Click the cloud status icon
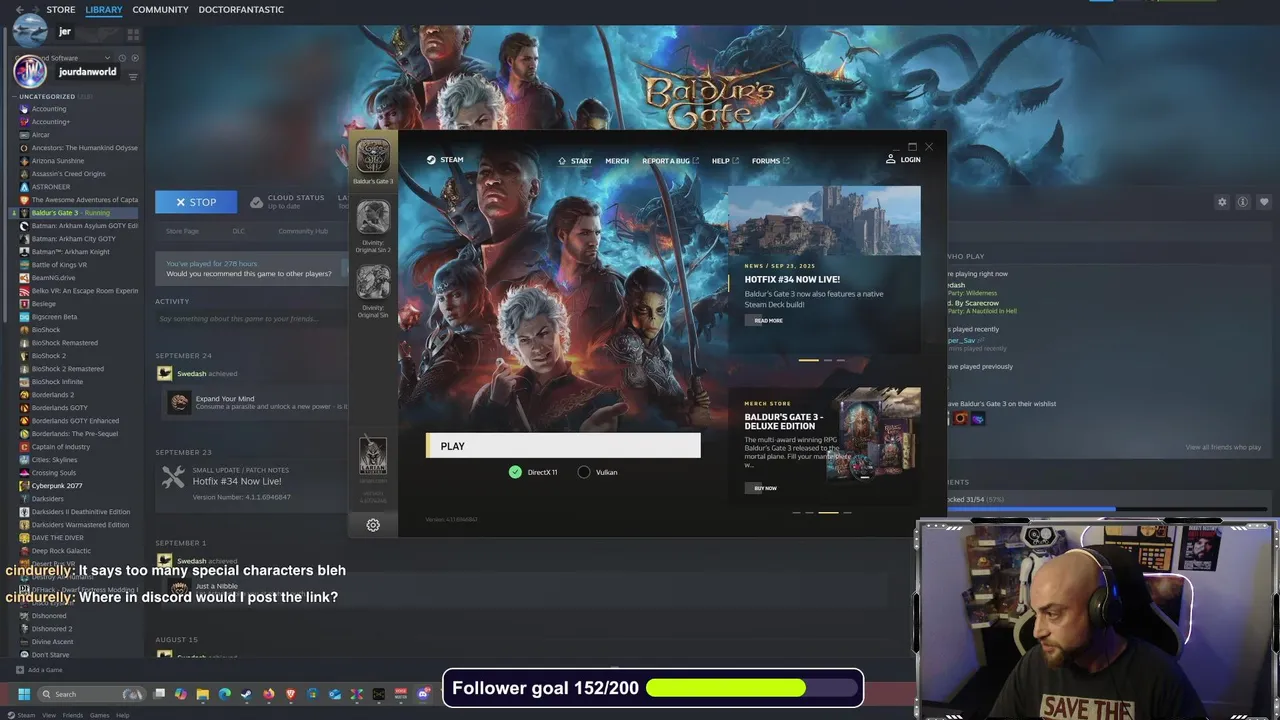Screen dimensions: 1280x720 [x=256, y=201]
